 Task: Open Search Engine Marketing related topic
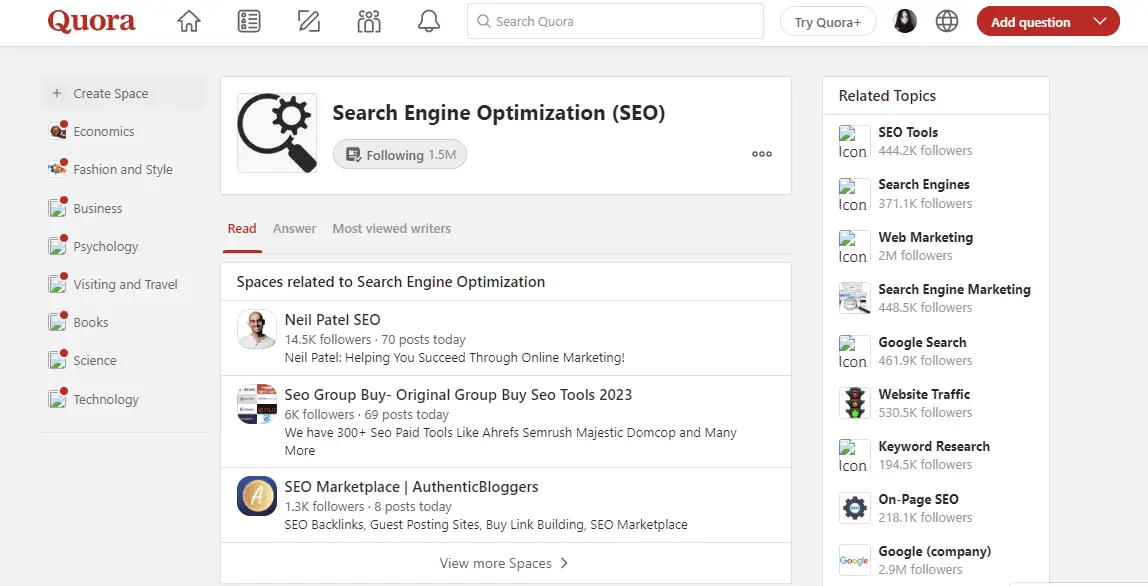click(x=954, y=289)
